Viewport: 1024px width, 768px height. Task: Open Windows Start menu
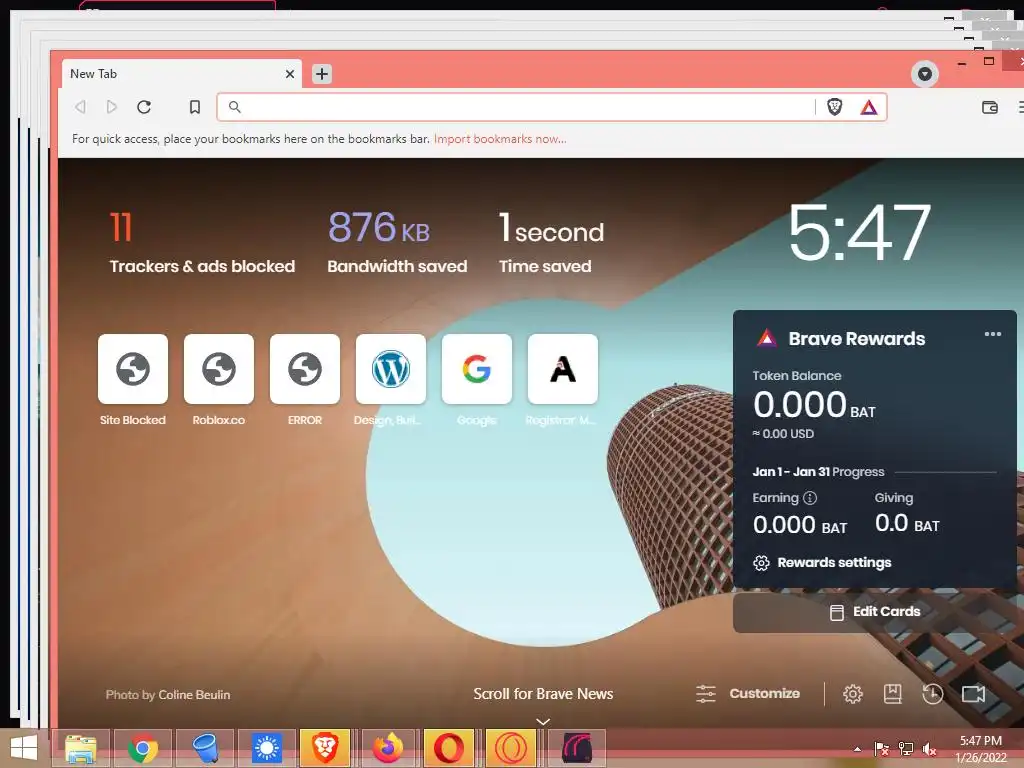click(x=25, y=748)
